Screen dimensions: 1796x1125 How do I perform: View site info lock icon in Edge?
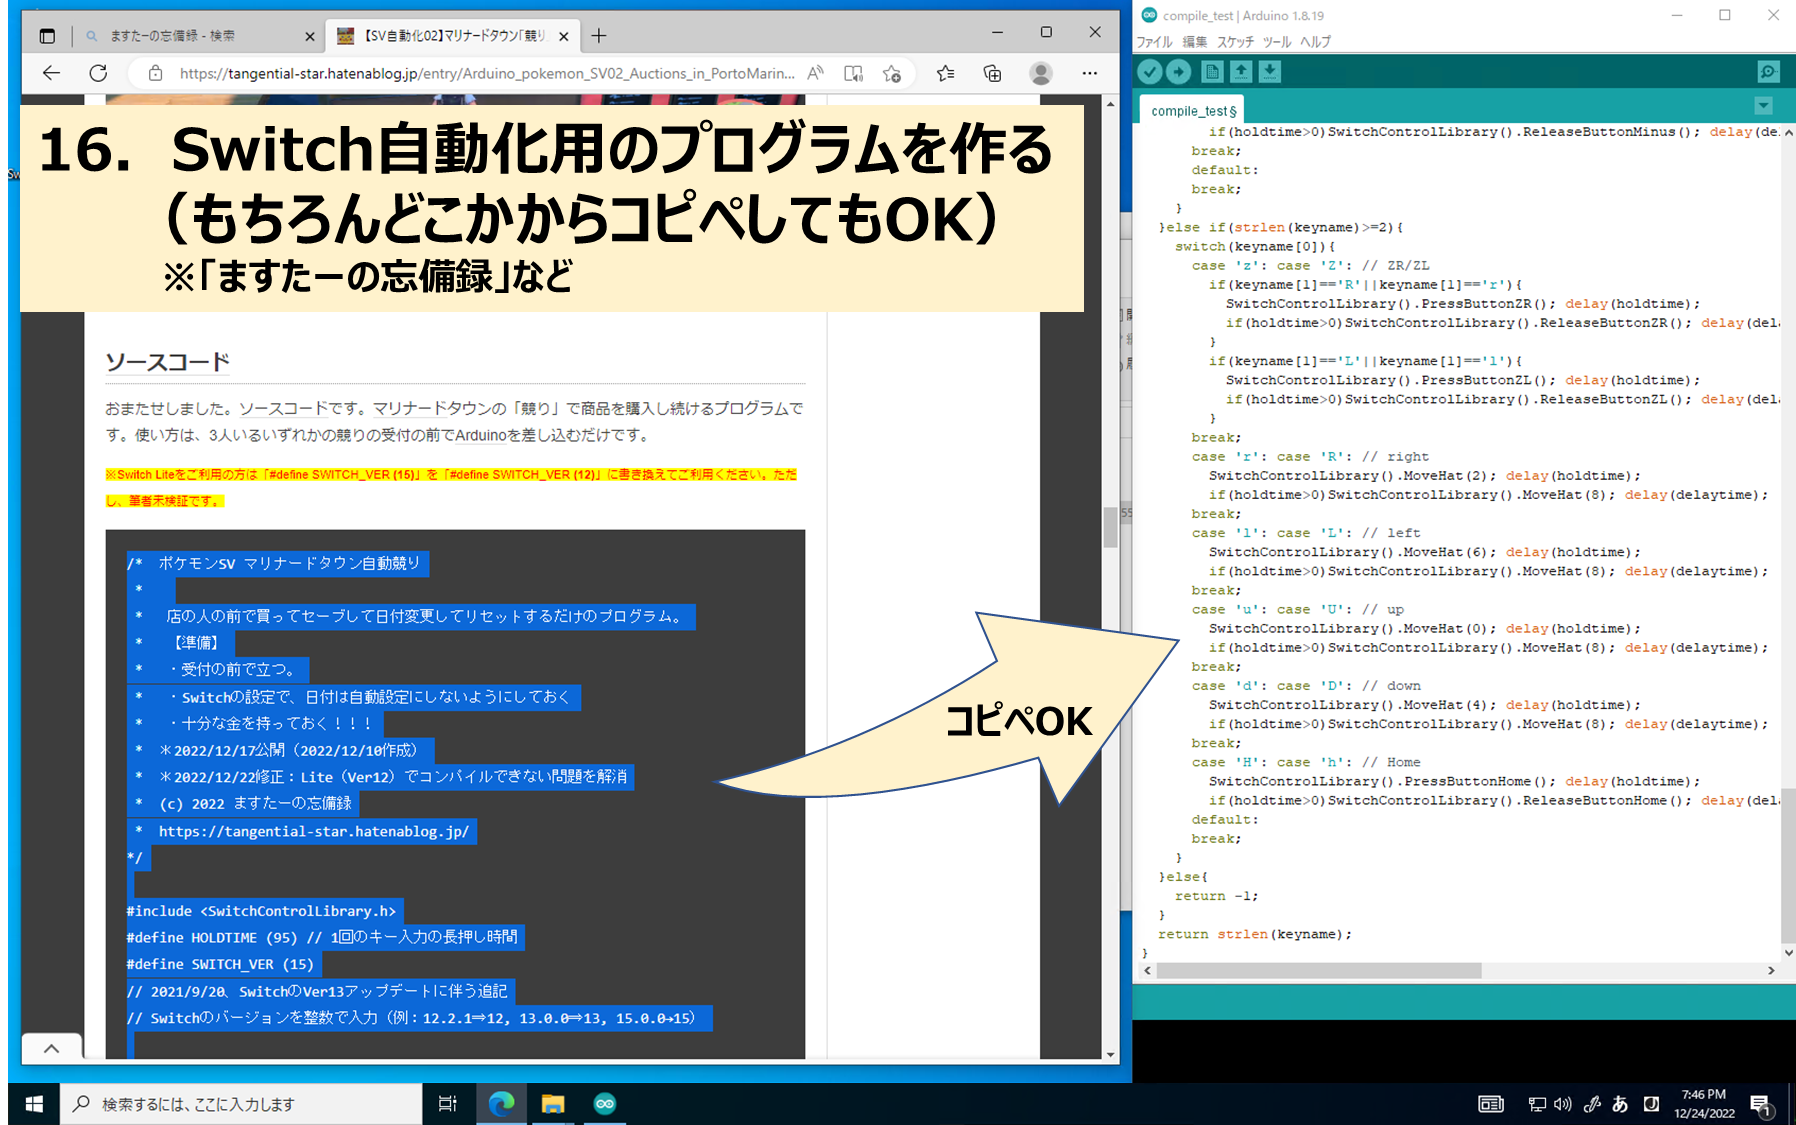pyautogui.click(x=155, y=73)
